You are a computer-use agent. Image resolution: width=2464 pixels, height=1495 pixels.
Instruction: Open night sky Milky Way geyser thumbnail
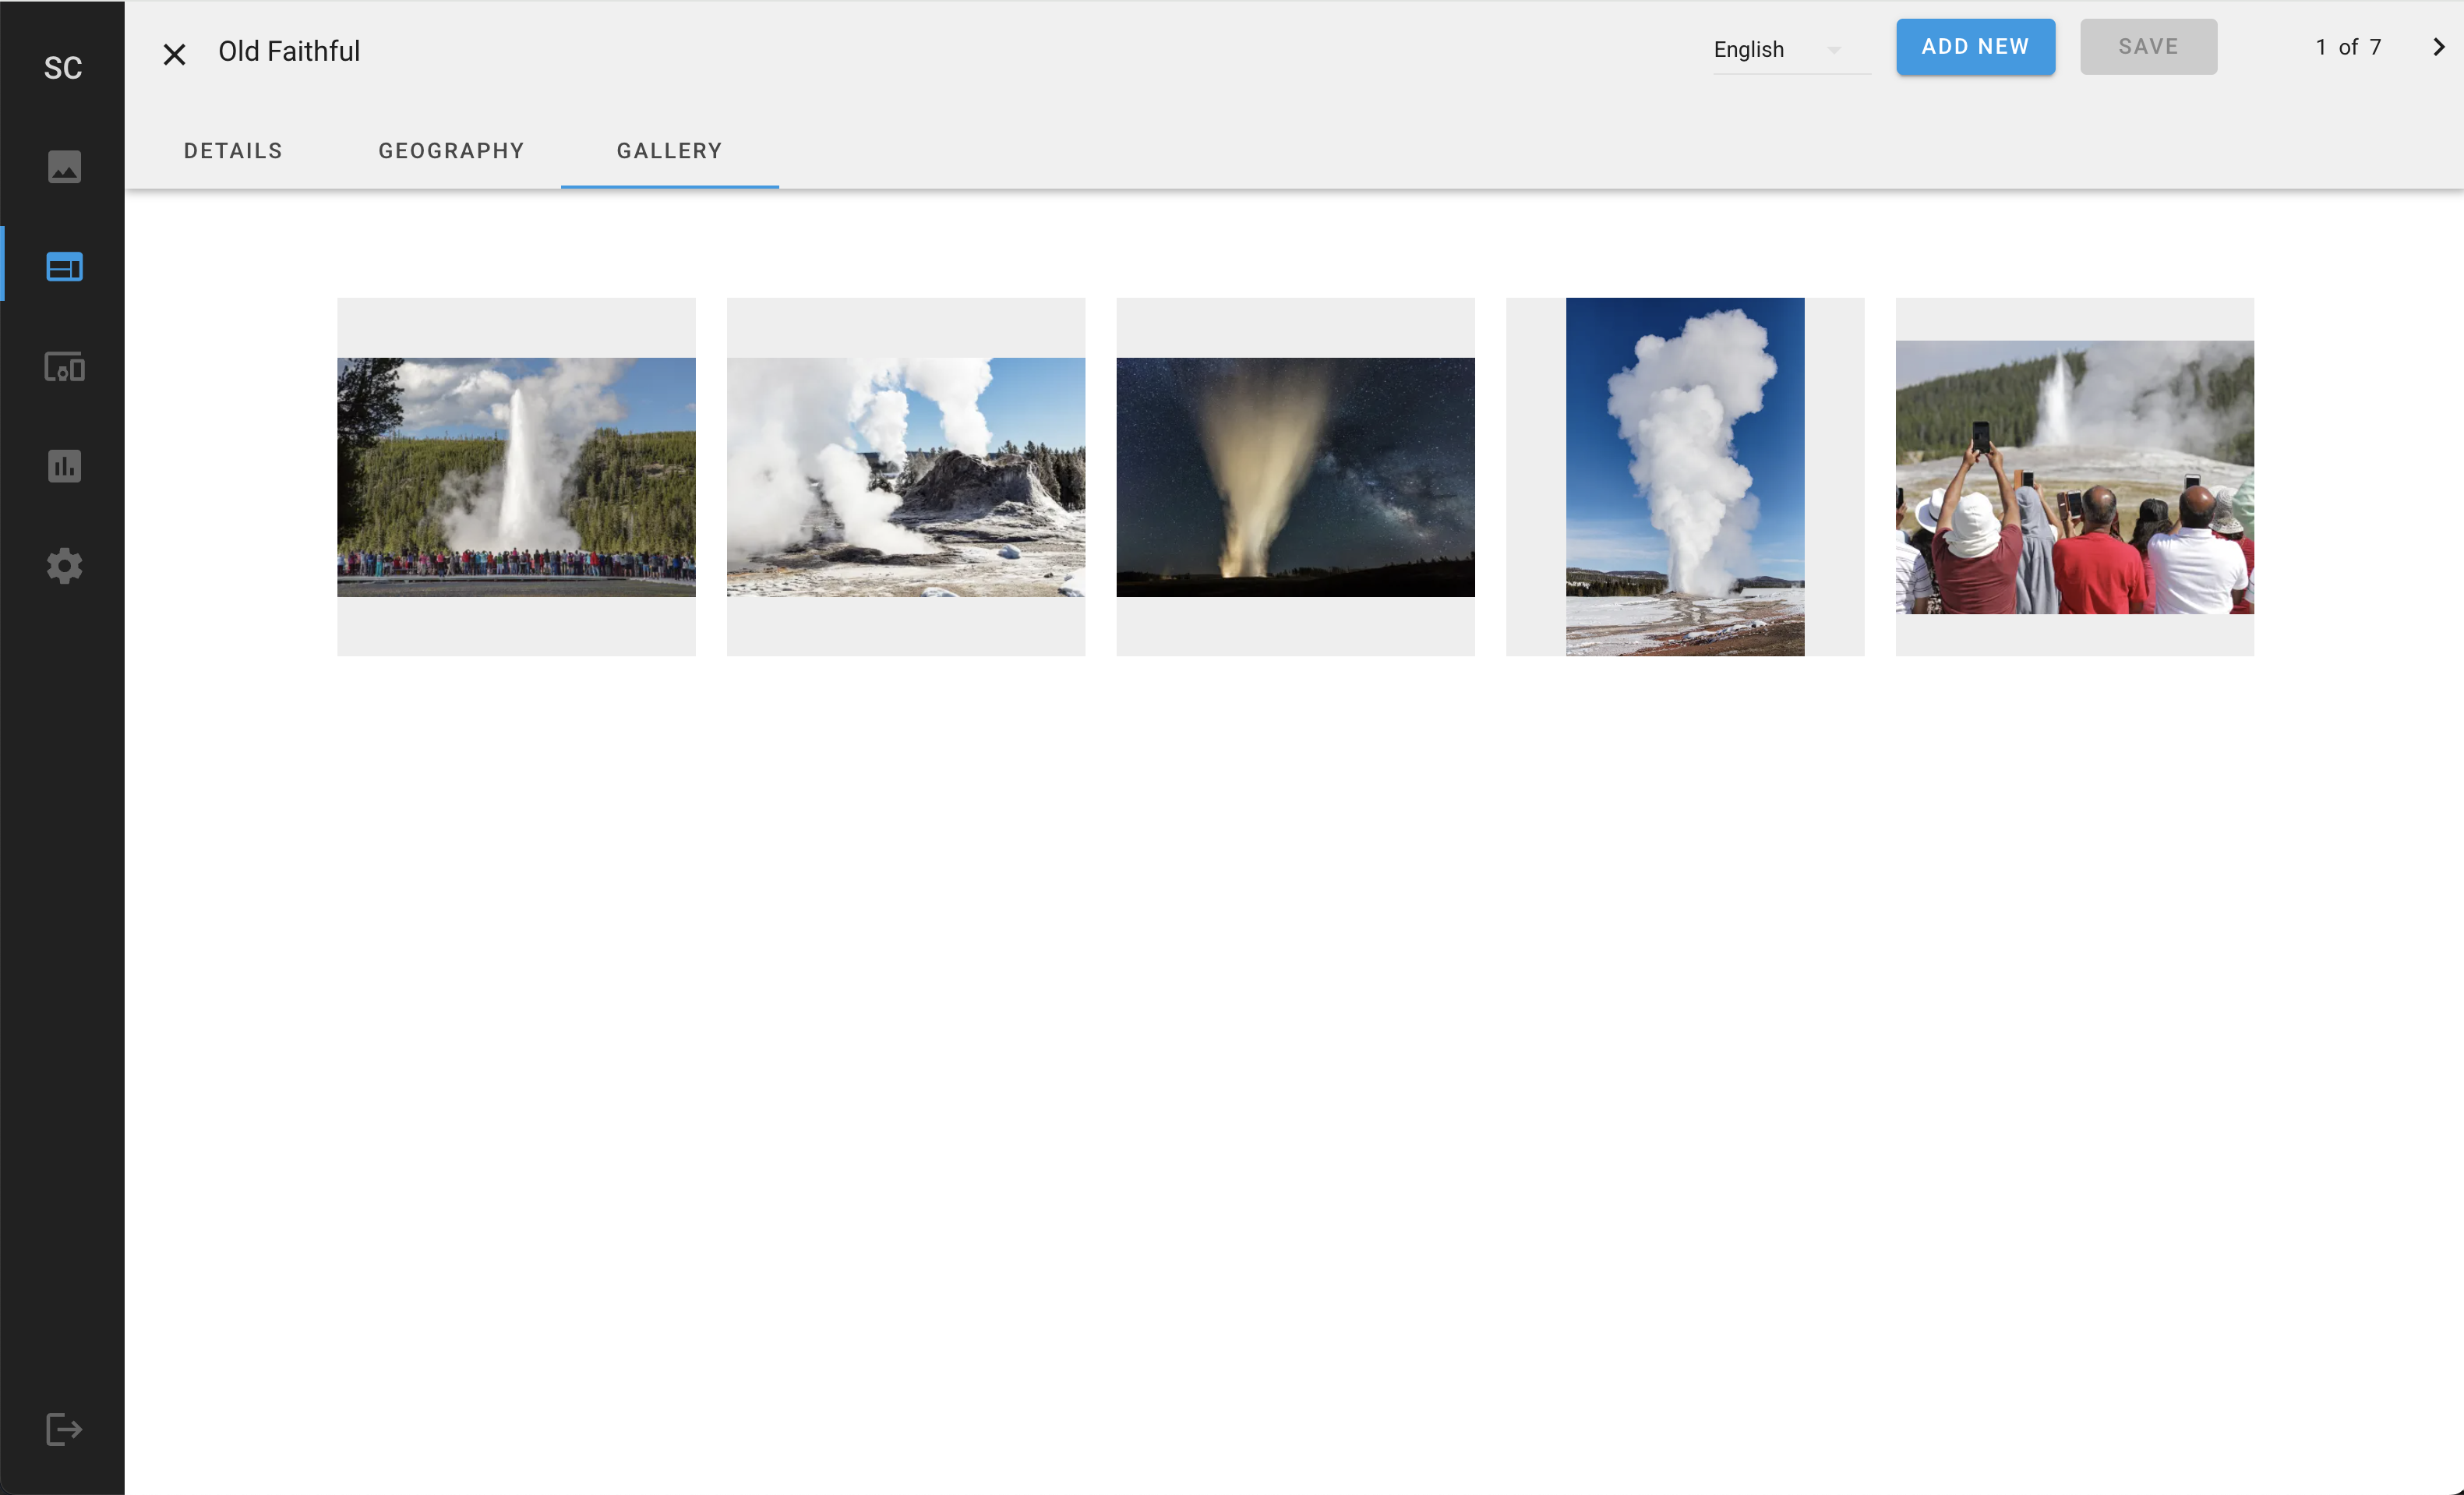(x=1295, y=477)
